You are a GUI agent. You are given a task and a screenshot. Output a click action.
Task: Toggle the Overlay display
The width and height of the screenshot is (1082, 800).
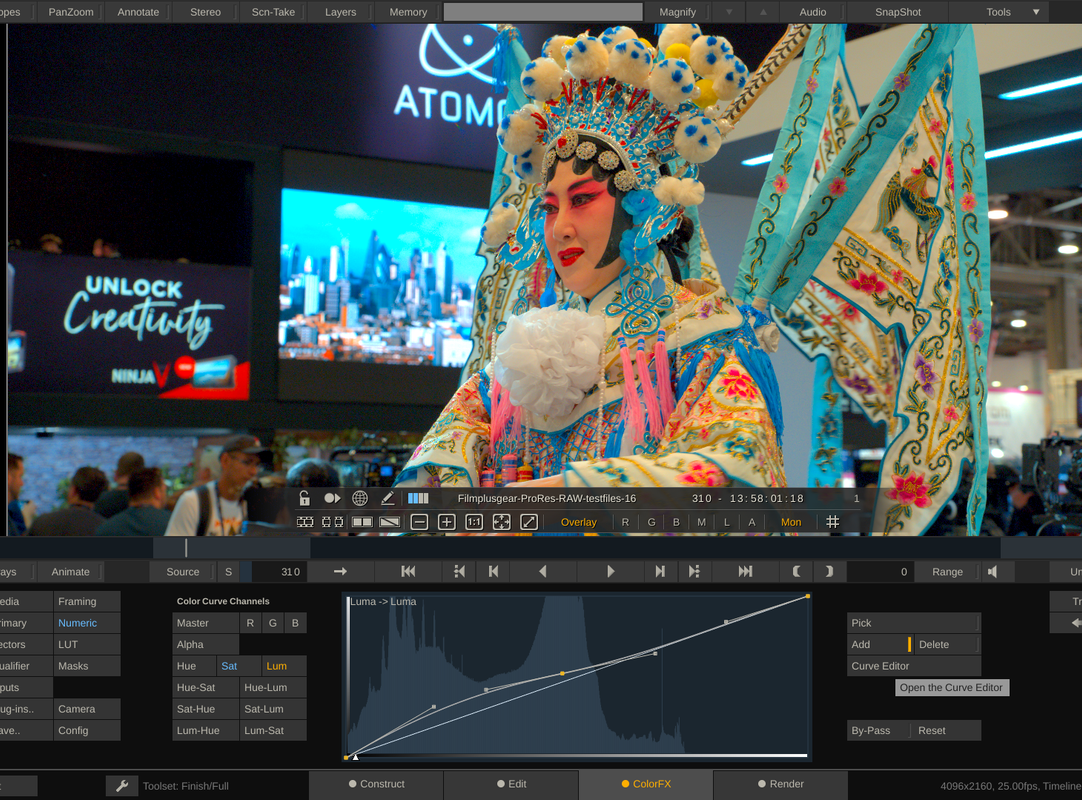click(x=578, y=523)
